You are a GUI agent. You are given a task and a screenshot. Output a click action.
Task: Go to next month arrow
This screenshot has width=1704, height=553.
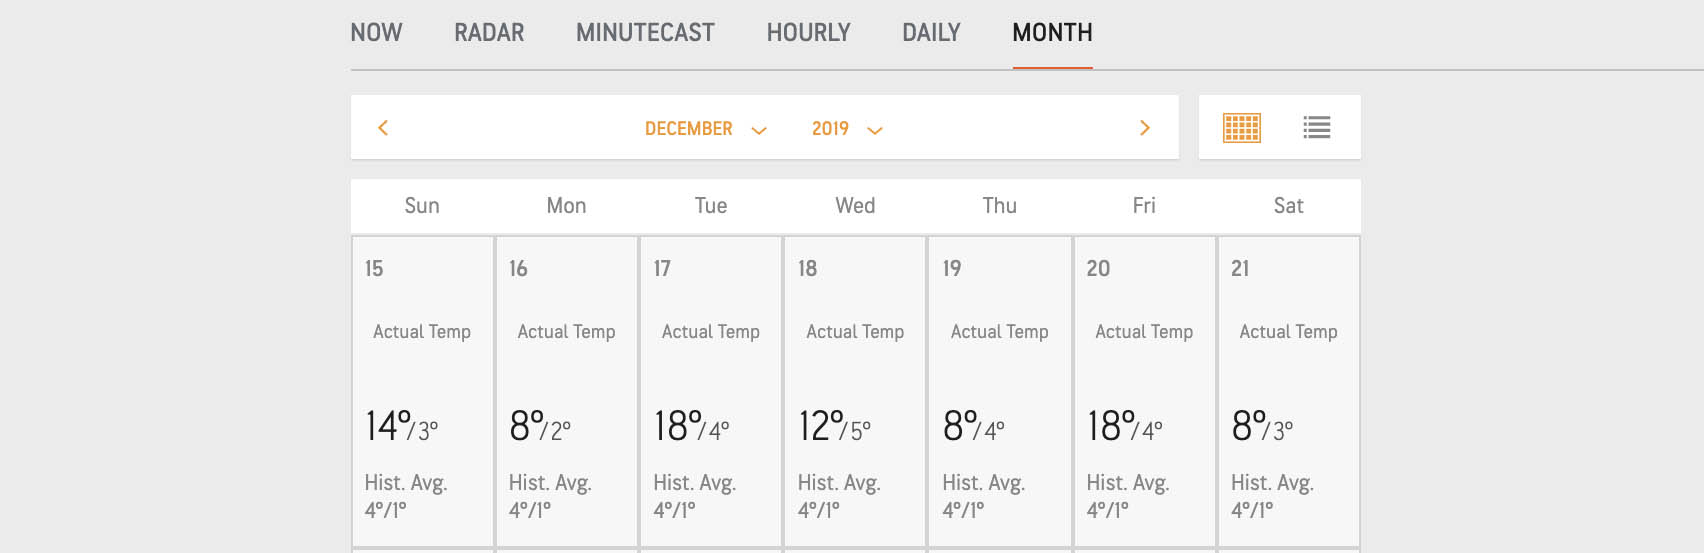[x=1145, y=128]
